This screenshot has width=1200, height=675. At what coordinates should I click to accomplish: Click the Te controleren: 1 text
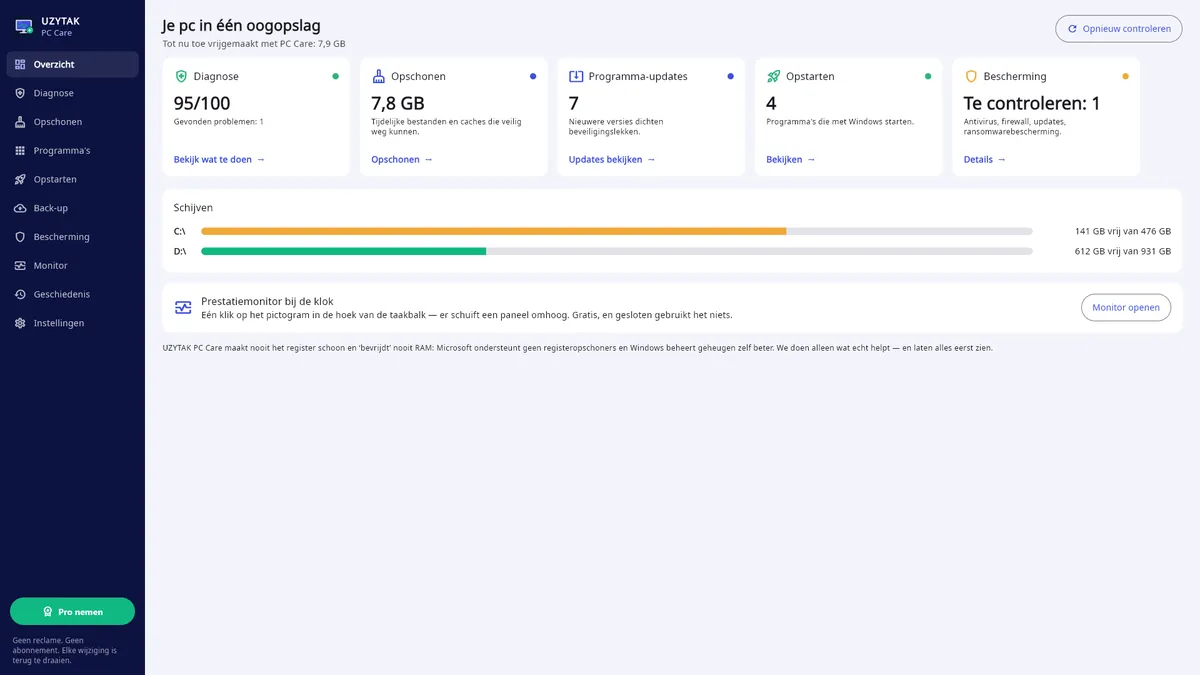tap(1032, 103)
